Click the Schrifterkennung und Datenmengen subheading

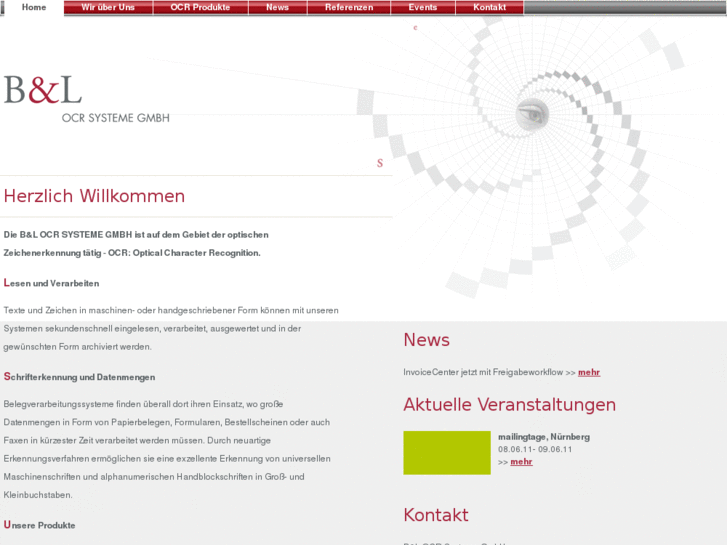[x=79, y=377]
